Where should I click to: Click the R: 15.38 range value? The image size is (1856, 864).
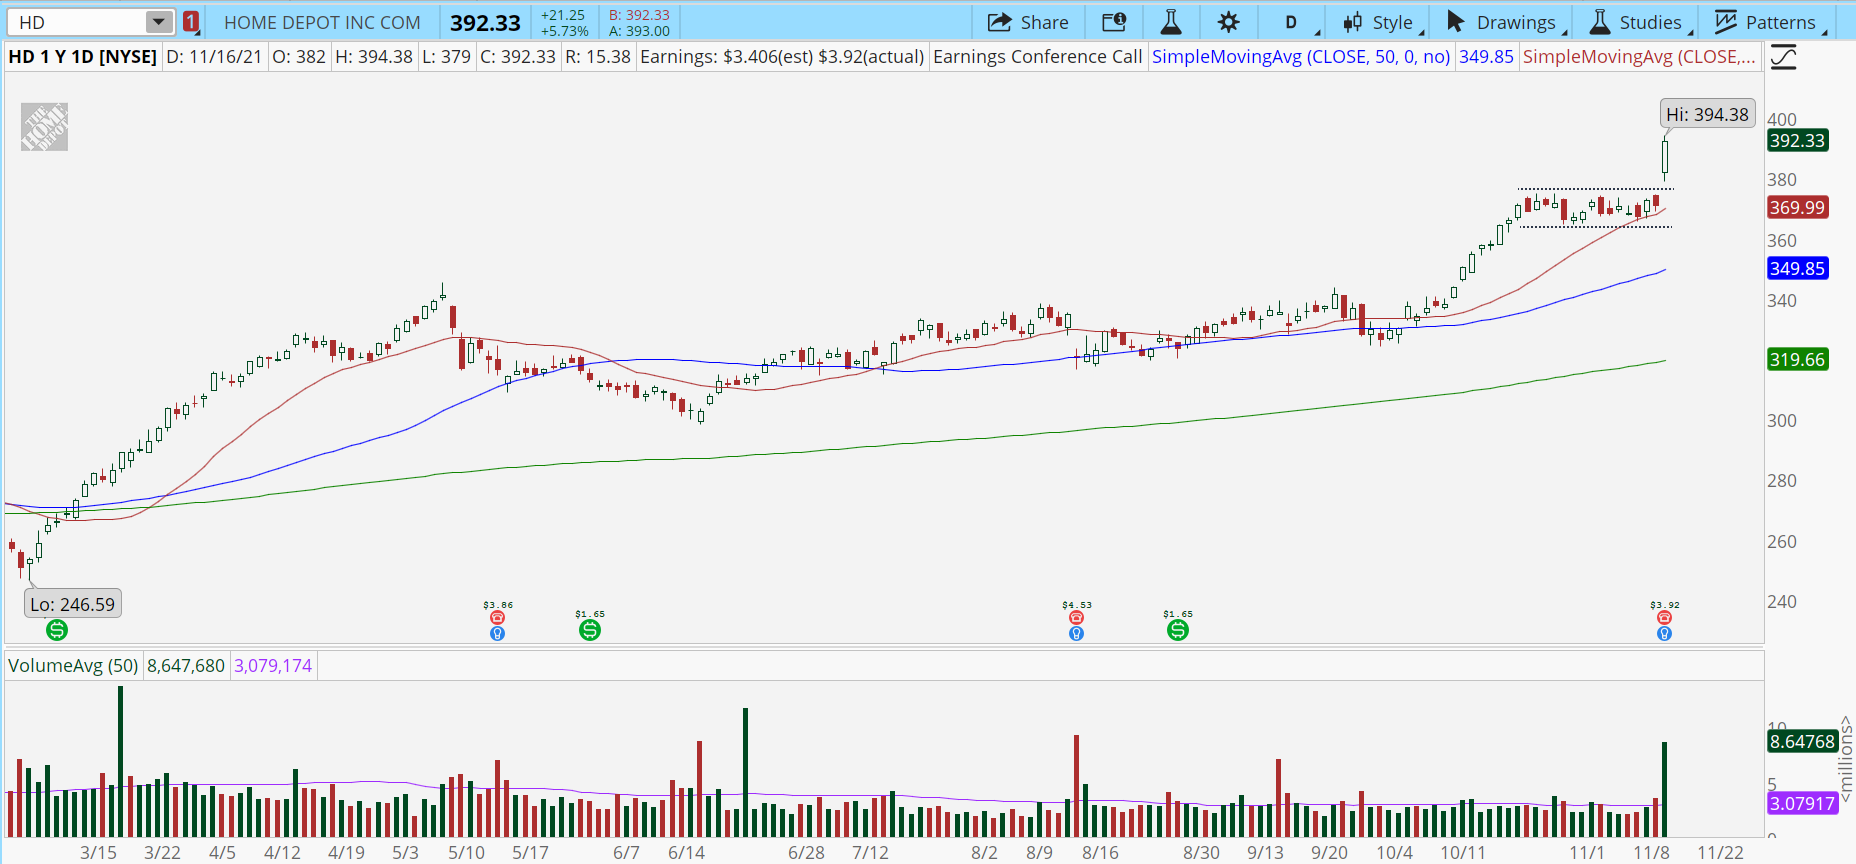pos(598,57)
